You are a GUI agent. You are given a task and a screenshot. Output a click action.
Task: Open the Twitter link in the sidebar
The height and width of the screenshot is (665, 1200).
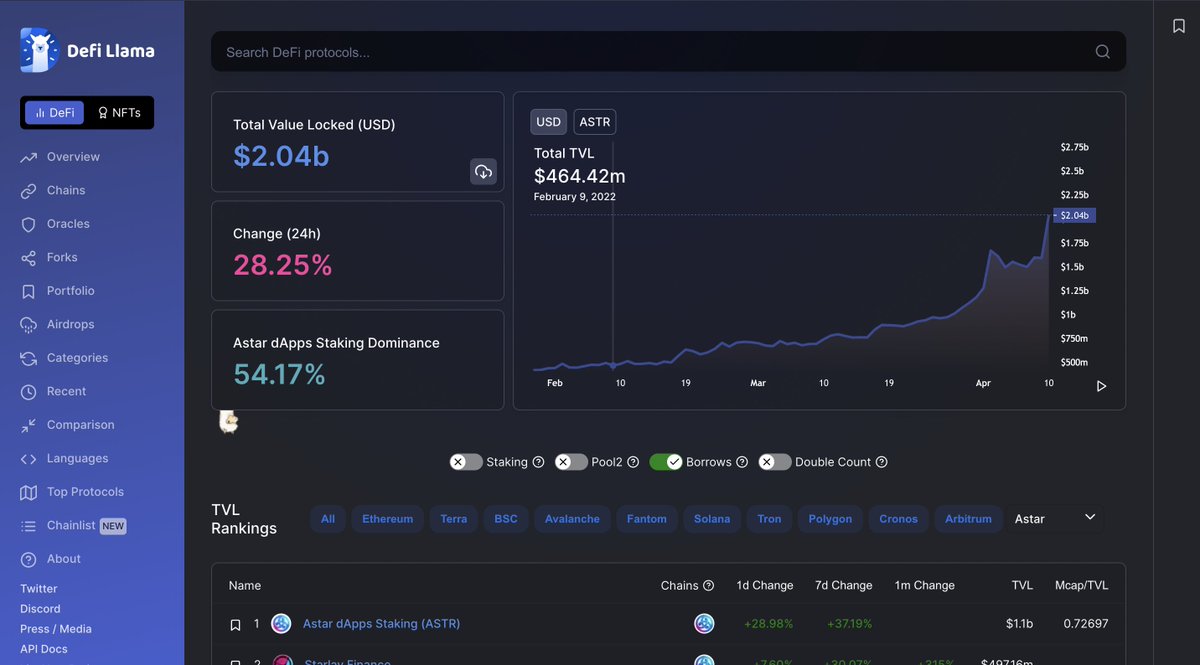point(39,589)
